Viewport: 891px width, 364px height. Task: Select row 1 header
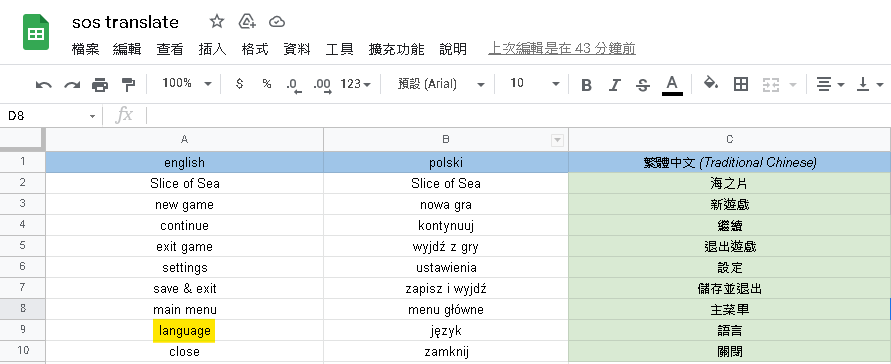22,162
